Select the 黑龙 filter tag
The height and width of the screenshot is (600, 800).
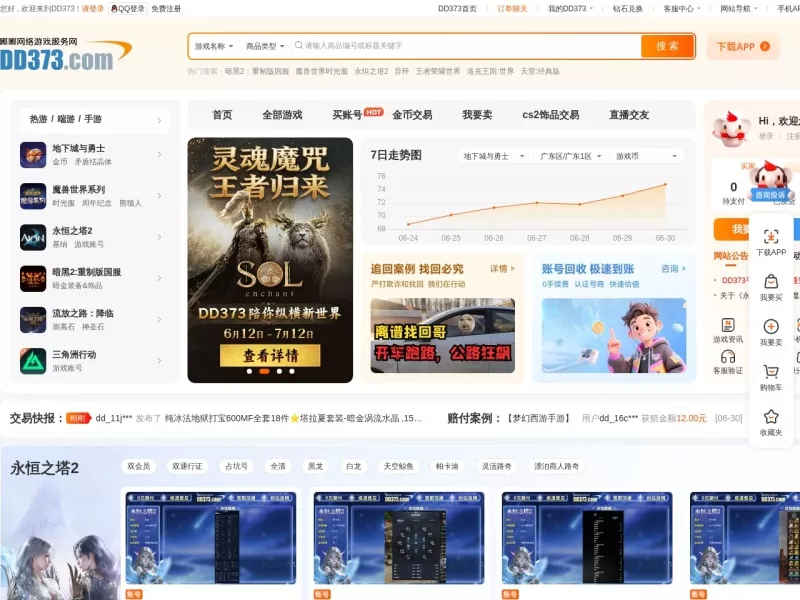316,466
